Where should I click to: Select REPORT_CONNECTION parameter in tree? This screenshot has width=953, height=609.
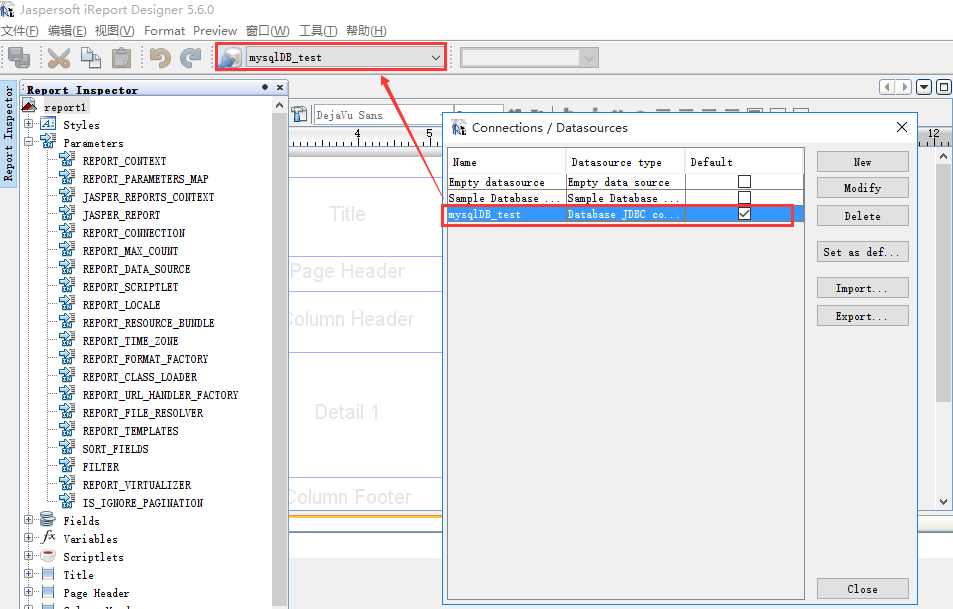(x=134, y=233)
